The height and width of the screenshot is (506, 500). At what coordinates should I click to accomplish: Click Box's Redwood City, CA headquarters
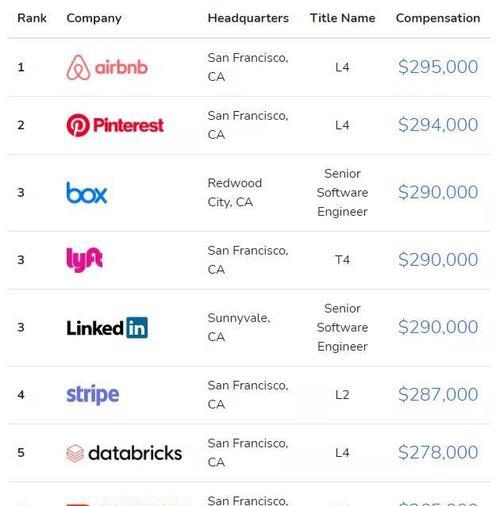pos(235,192)
